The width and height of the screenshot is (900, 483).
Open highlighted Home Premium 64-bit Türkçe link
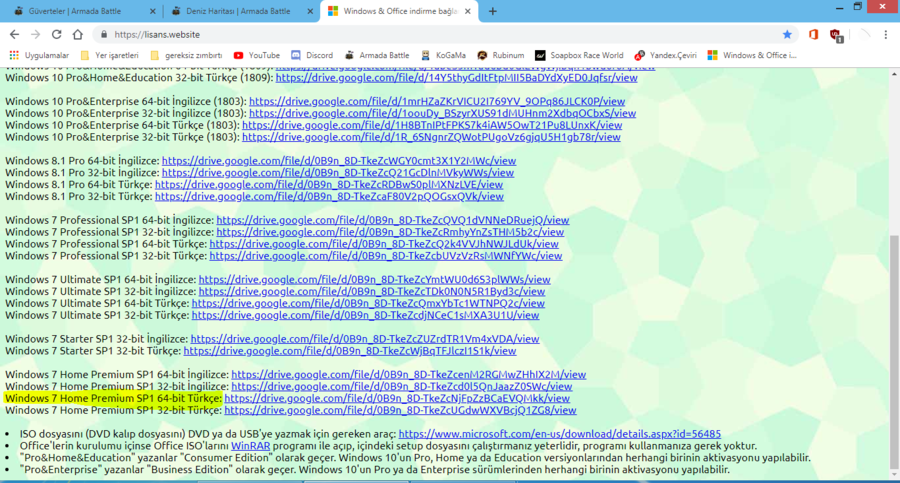pyautogui.click(x=397, y=399)
